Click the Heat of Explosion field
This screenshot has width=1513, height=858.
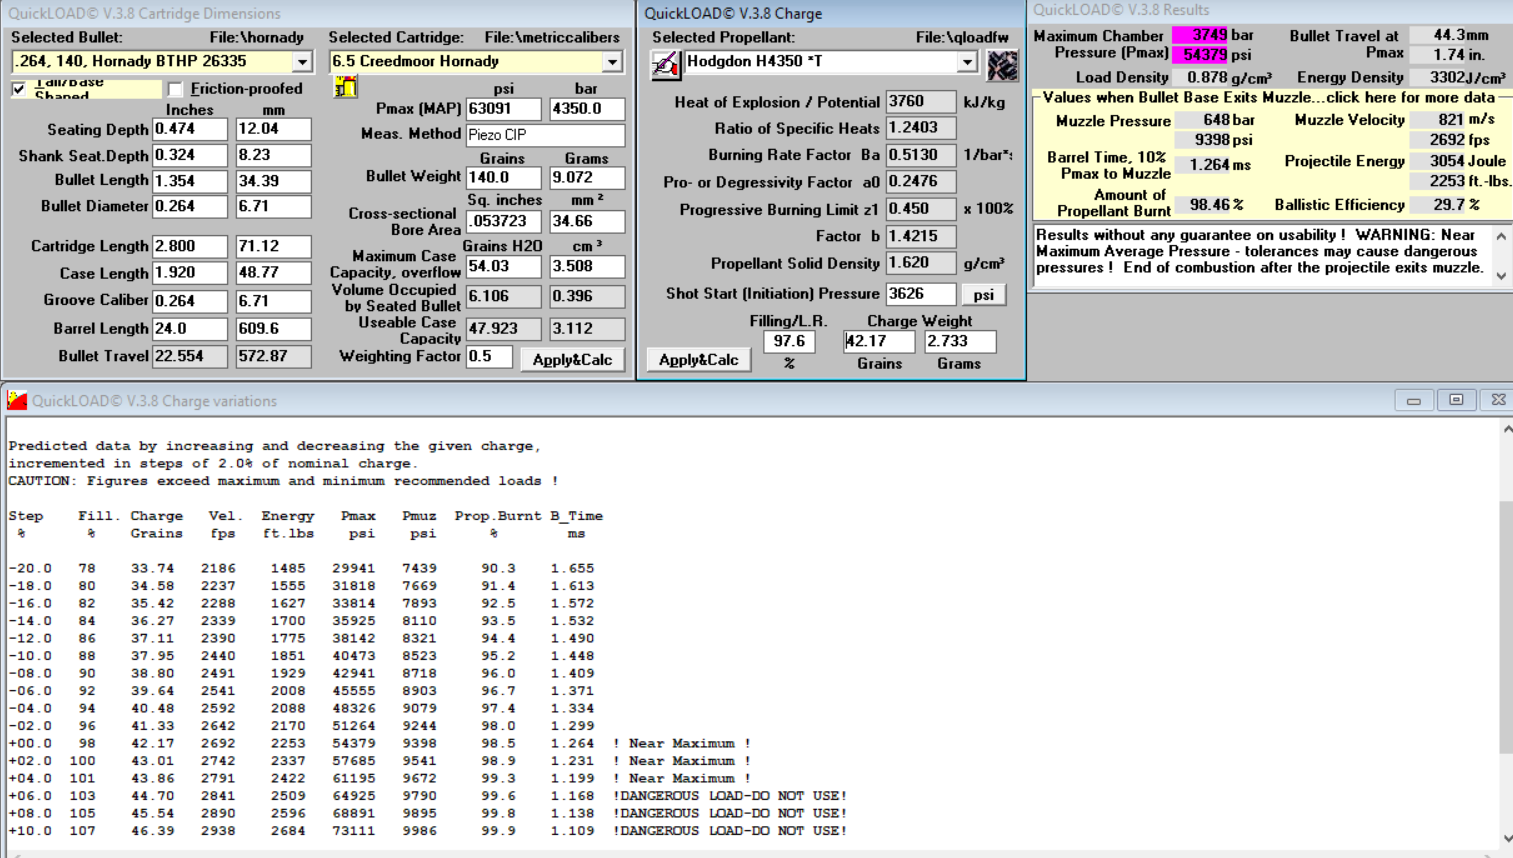point(921,101)
